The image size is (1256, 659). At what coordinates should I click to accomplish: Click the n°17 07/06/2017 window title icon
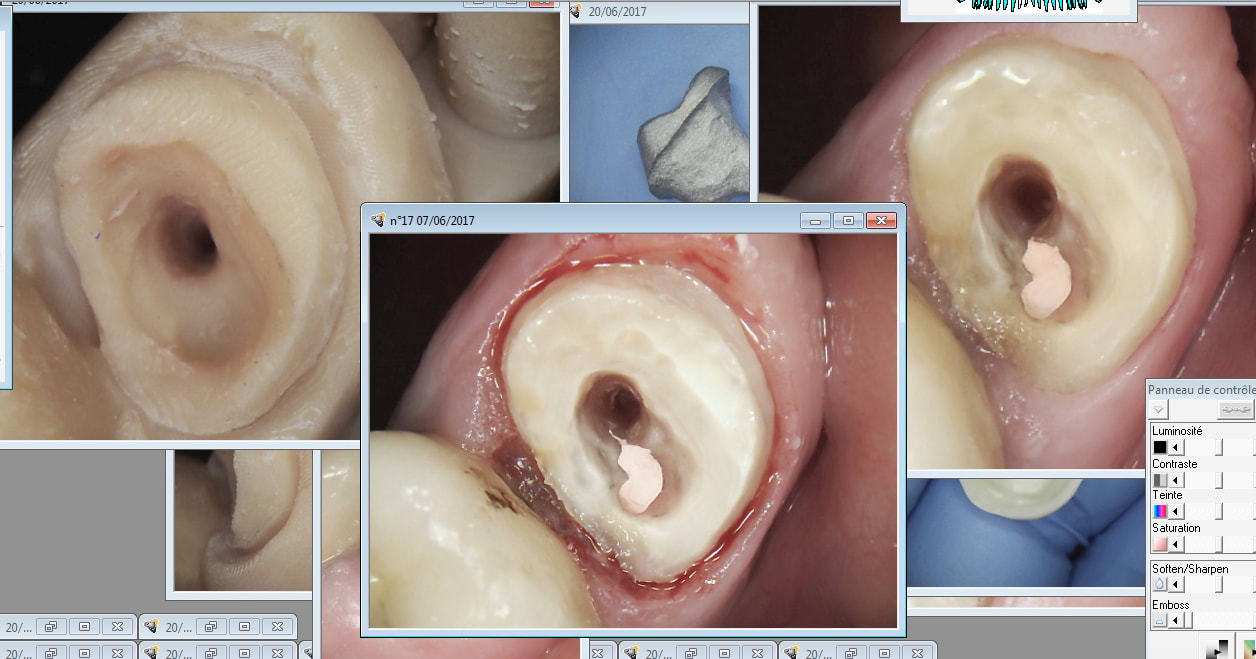tap(378, 220)
